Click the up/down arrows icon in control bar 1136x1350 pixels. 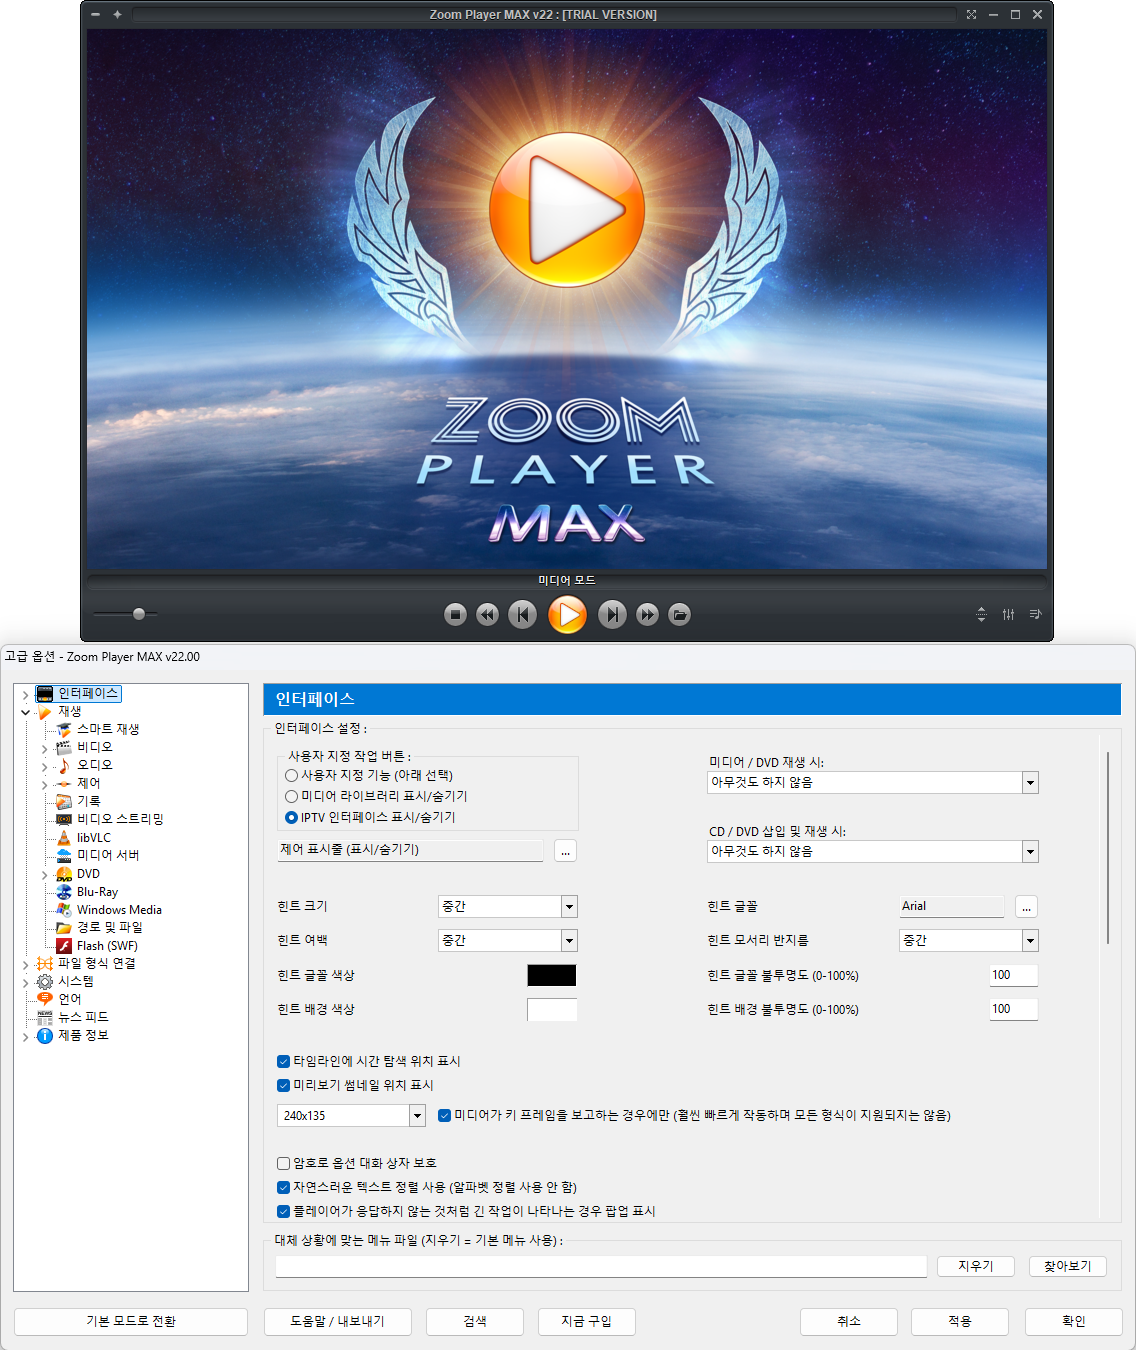coord(981,614)
